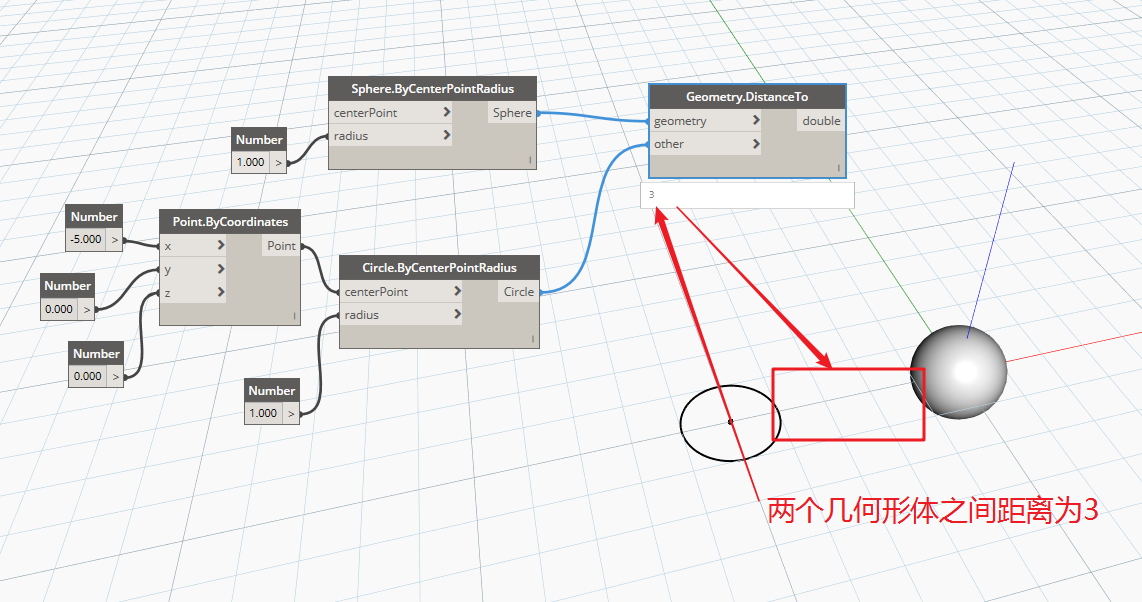1142x602 pixels.
Task: Click radius input port on Sphere node
Action: point(390,135)
